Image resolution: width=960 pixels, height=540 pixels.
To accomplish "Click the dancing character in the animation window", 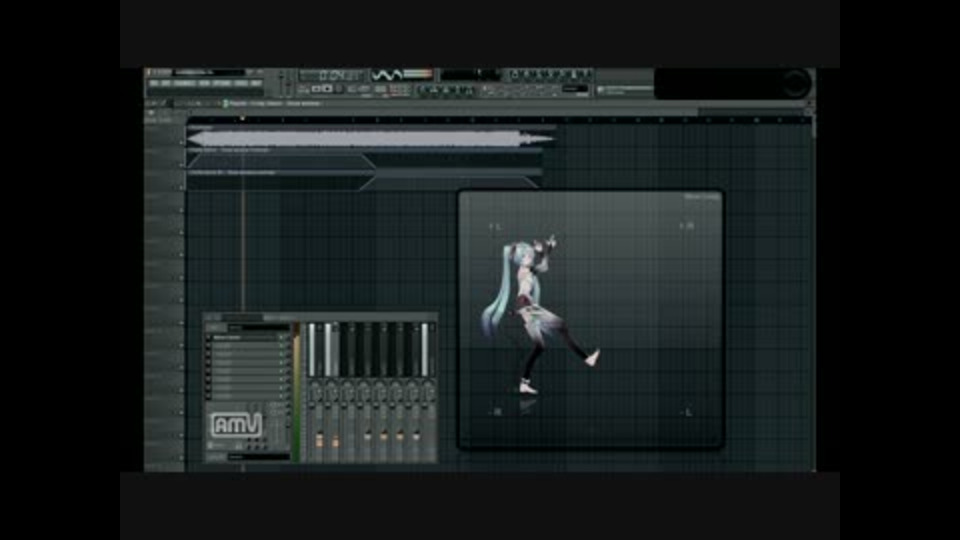I will click(539, 315).
